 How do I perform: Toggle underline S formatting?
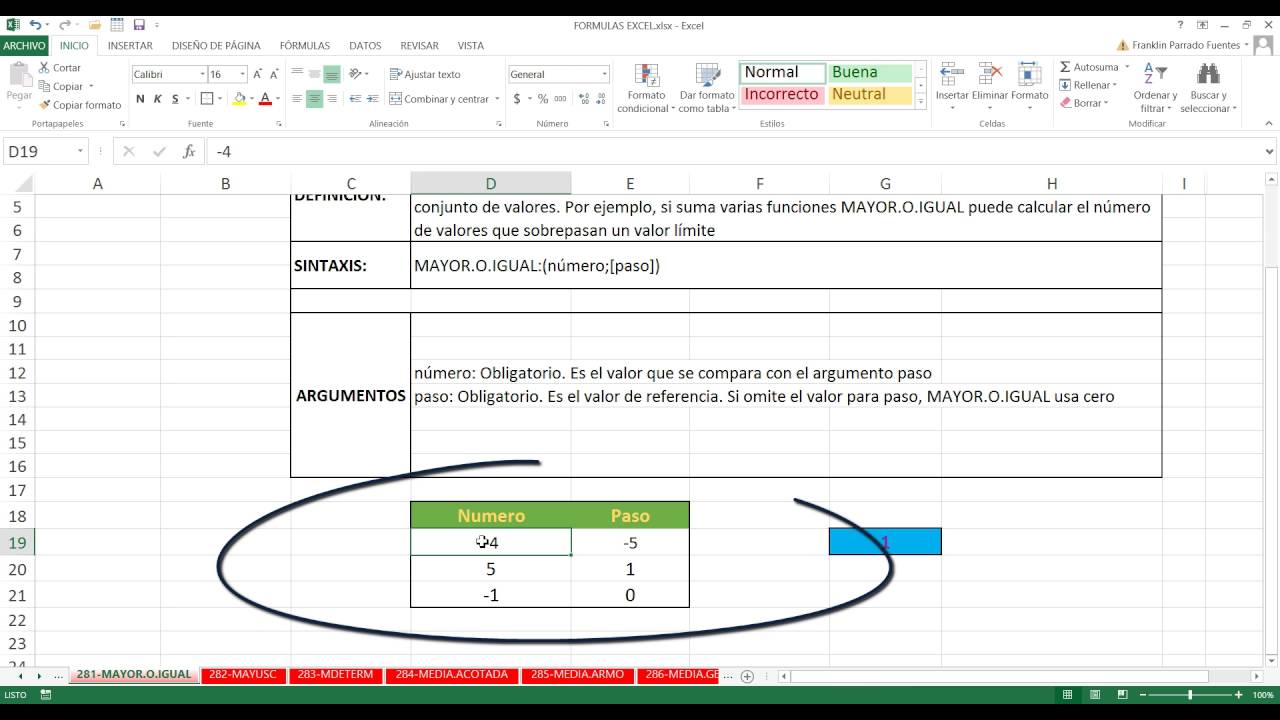(175, 99)
